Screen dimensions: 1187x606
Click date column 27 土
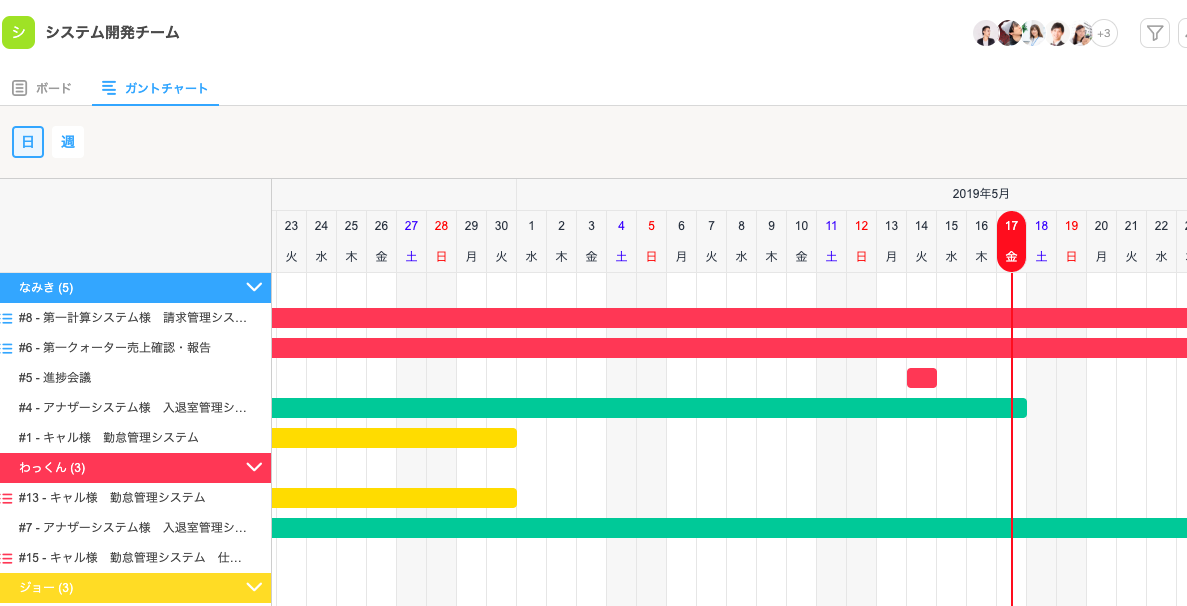pos(411,241)
